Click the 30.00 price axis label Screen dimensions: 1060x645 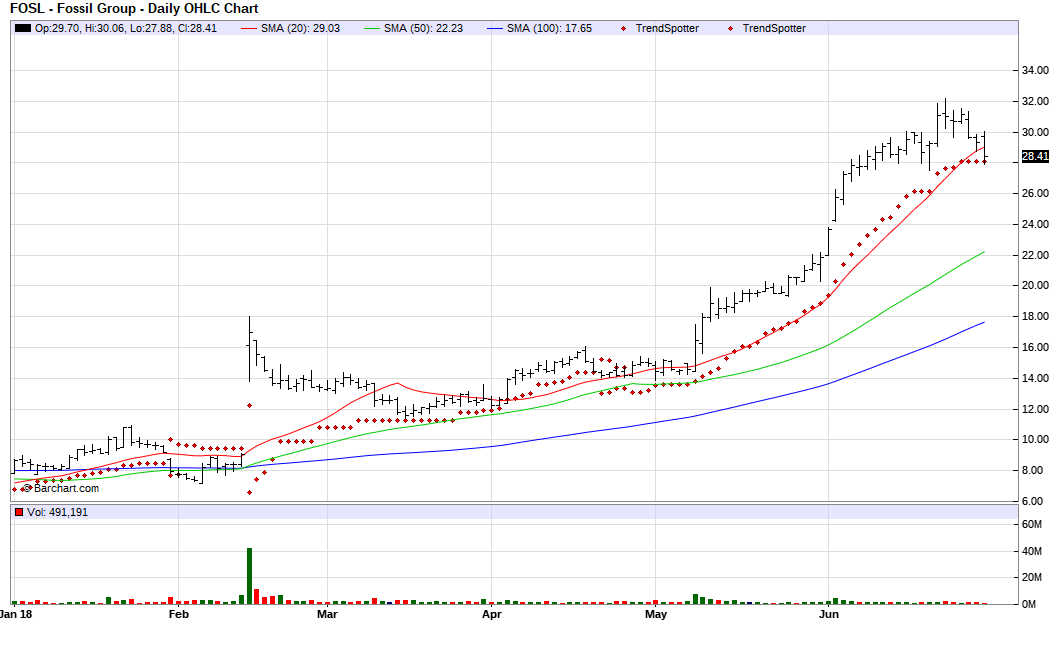pyautogui.click(x=1035, y=133)
